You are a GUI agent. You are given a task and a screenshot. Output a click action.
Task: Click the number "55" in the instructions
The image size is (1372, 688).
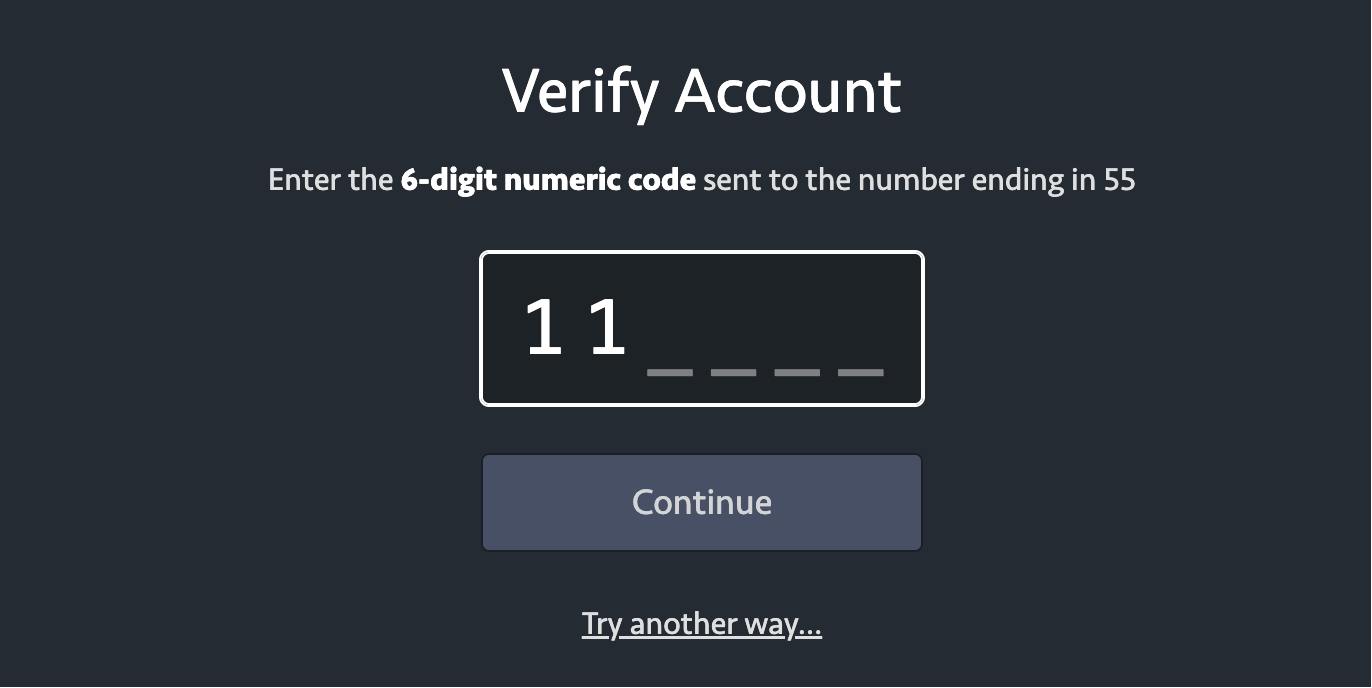pos(1119,181)
